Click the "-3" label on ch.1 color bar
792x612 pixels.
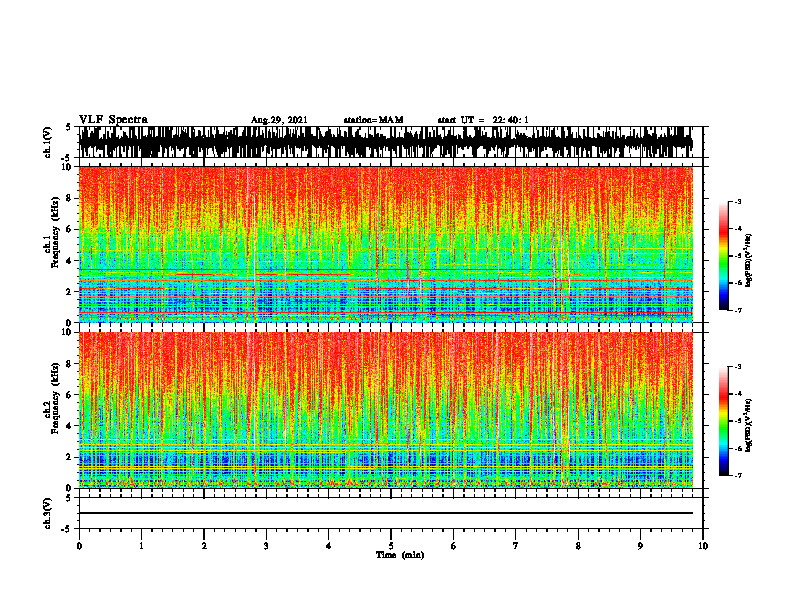(738, 202)
